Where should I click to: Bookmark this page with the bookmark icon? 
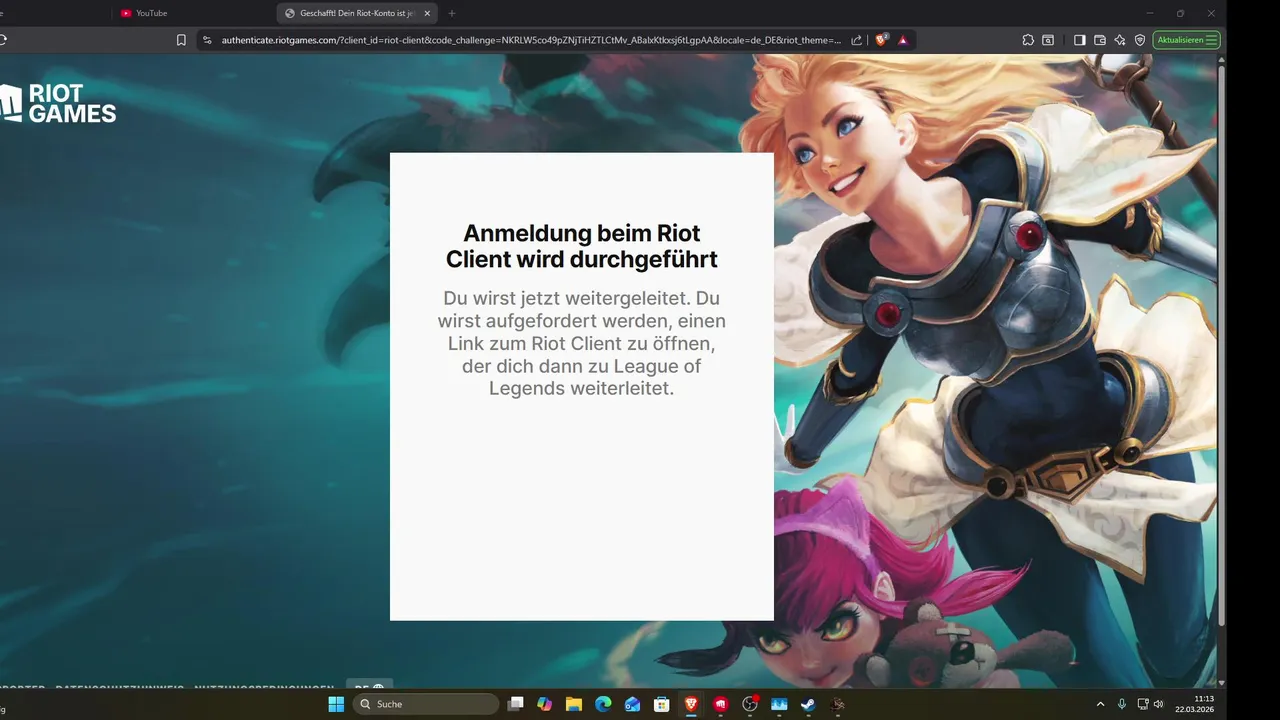tap(181, 40)
